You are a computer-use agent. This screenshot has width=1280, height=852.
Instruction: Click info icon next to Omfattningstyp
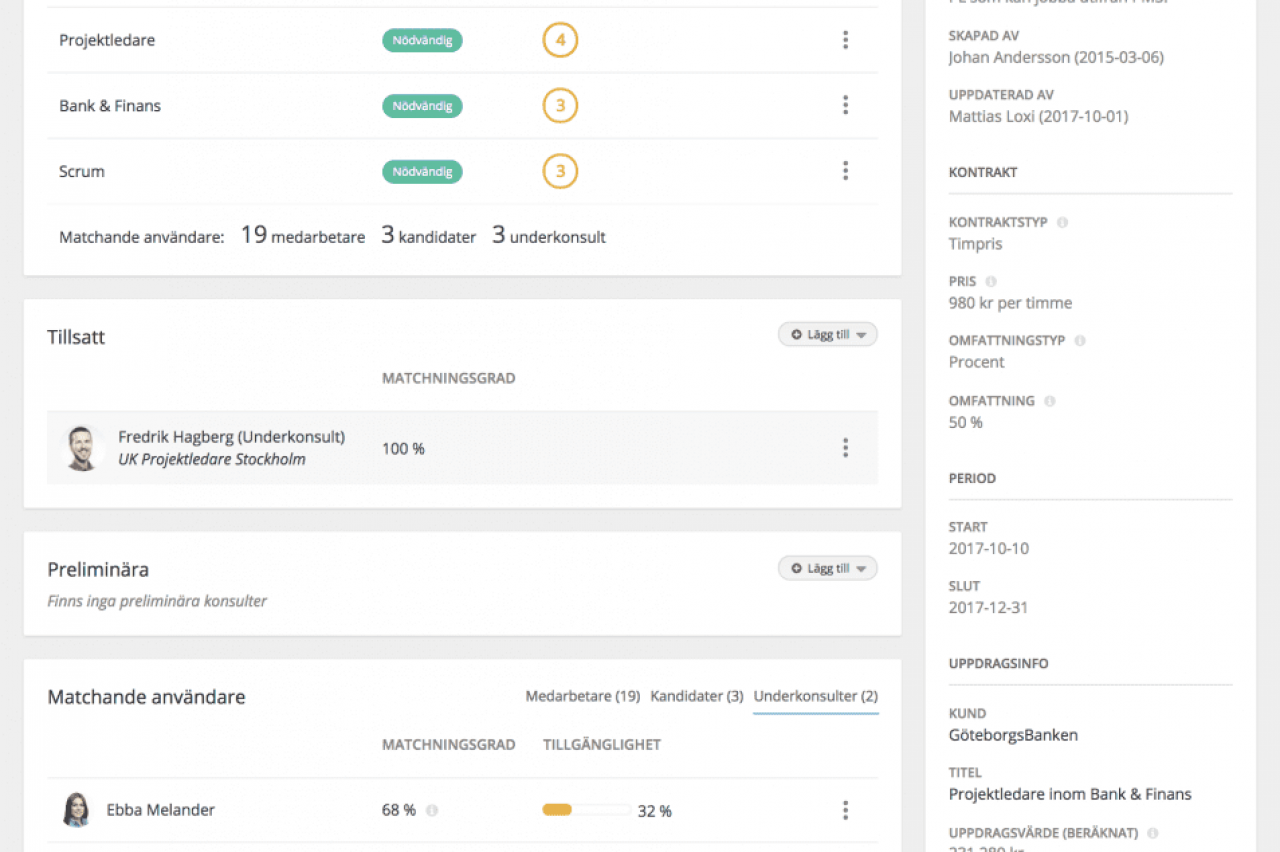(x=1079, y=341)
